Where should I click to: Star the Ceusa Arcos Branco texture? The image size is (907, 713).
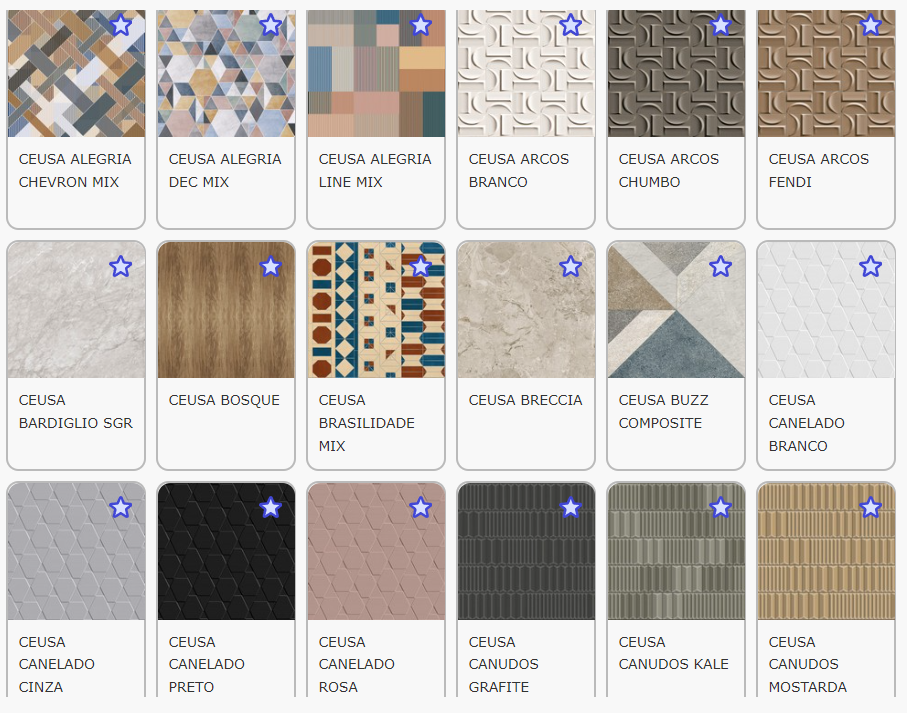tap(570, 25)
